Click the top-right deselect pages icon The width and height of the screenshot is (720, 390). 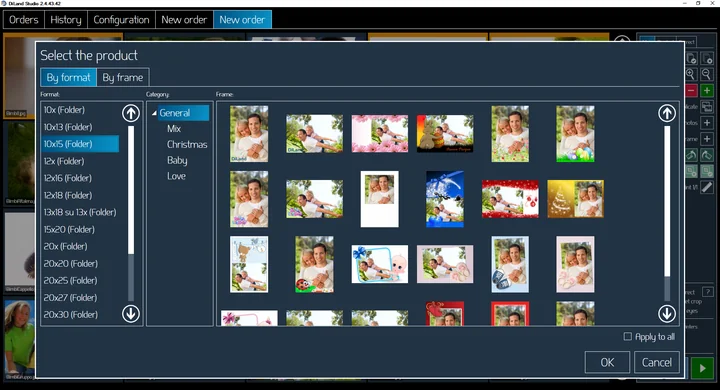[707, 58]
